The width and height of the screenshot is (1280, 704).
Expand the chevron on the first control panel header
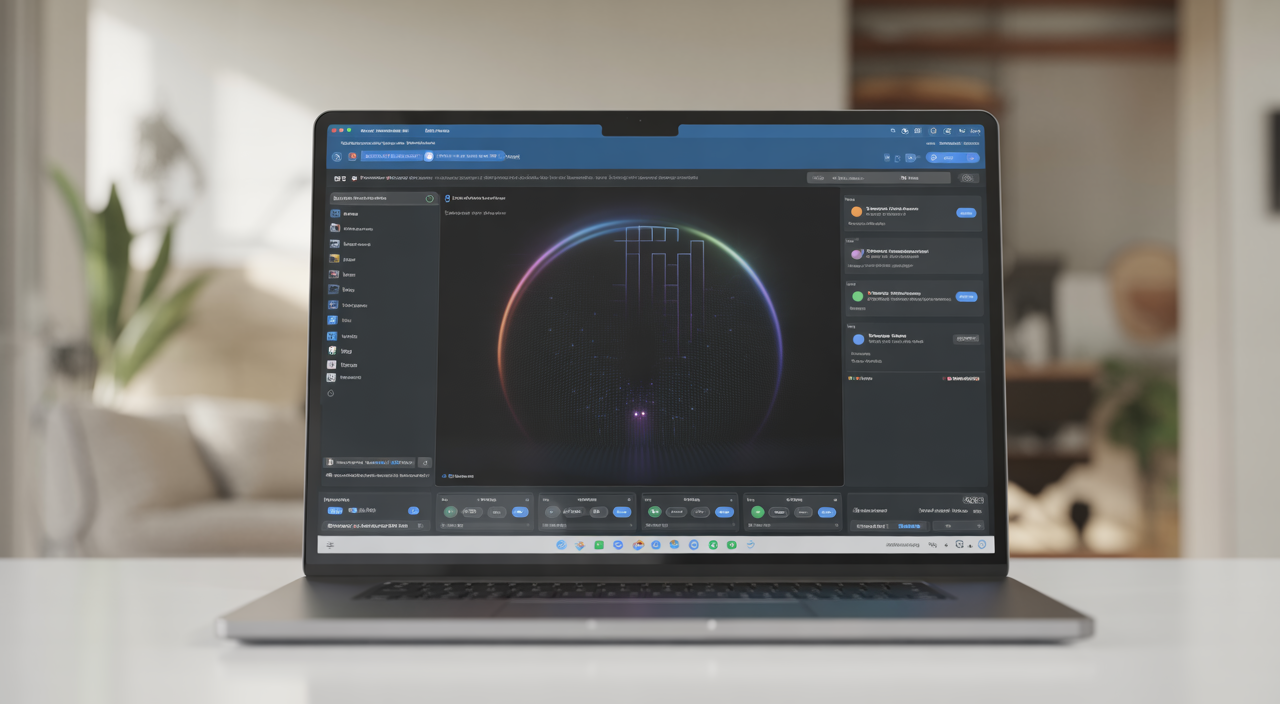click(526, 498)
